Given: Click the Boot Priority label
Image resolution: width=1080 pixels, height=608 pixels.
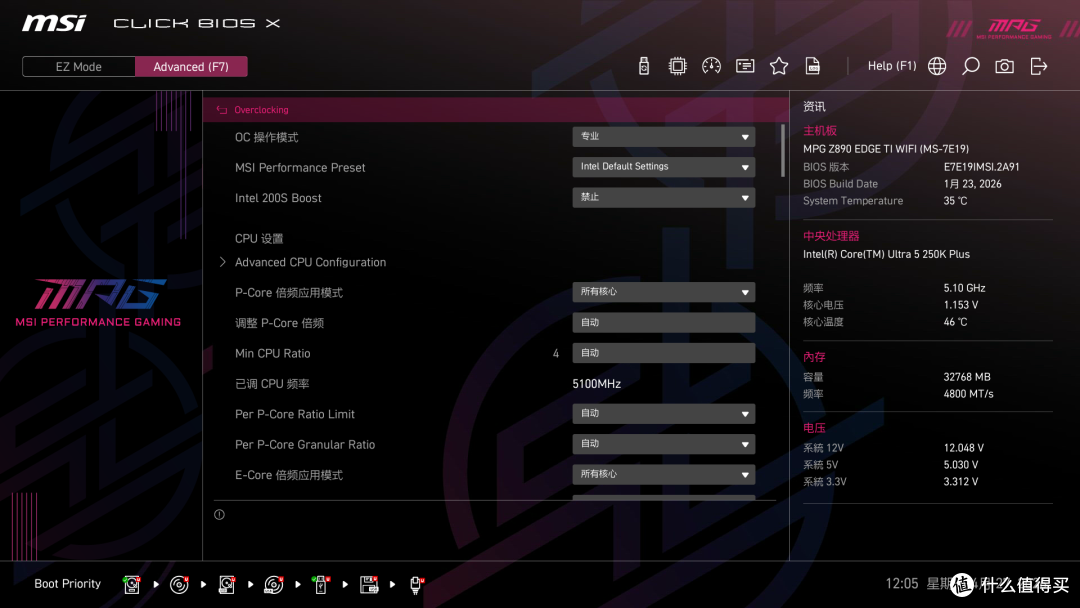Looking at the screenshot, I should coord(68,583).
